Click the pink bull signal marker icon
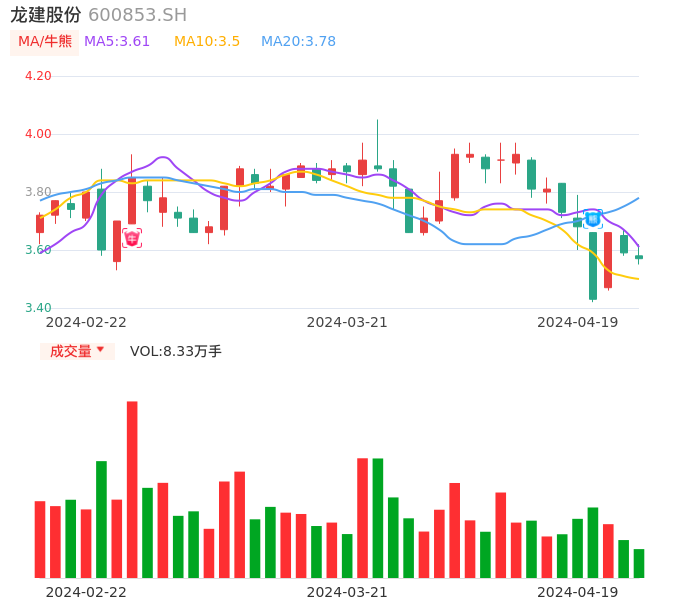 [132, 238]
